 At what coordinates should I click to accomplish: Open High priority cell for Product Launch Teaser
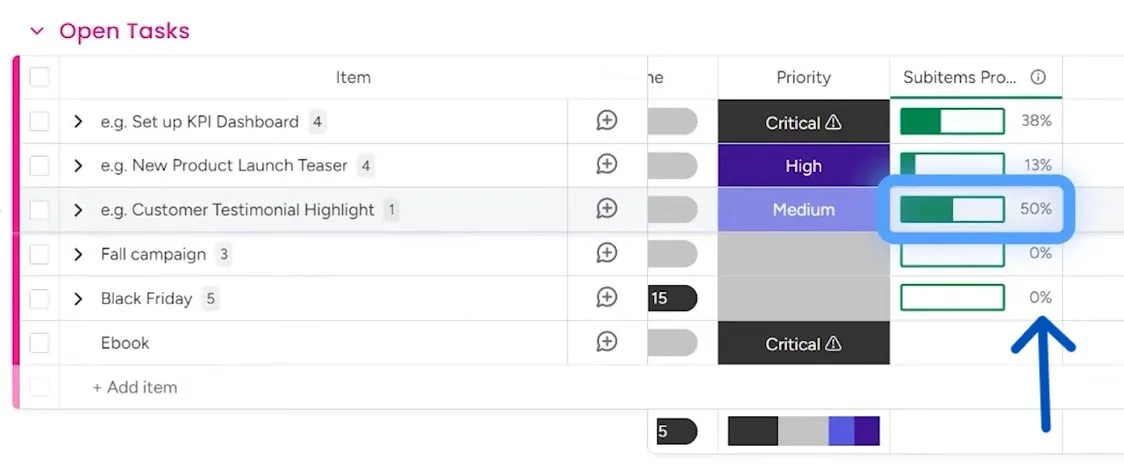(x=804, y=166)
